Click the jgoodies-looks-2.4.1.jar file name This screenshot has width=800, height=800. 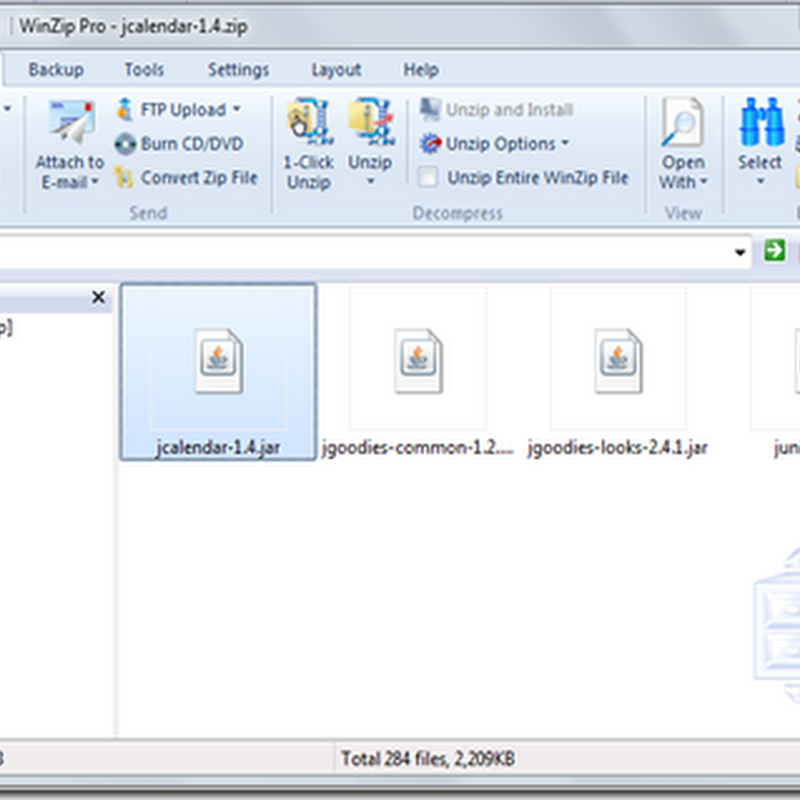point(617,447)
